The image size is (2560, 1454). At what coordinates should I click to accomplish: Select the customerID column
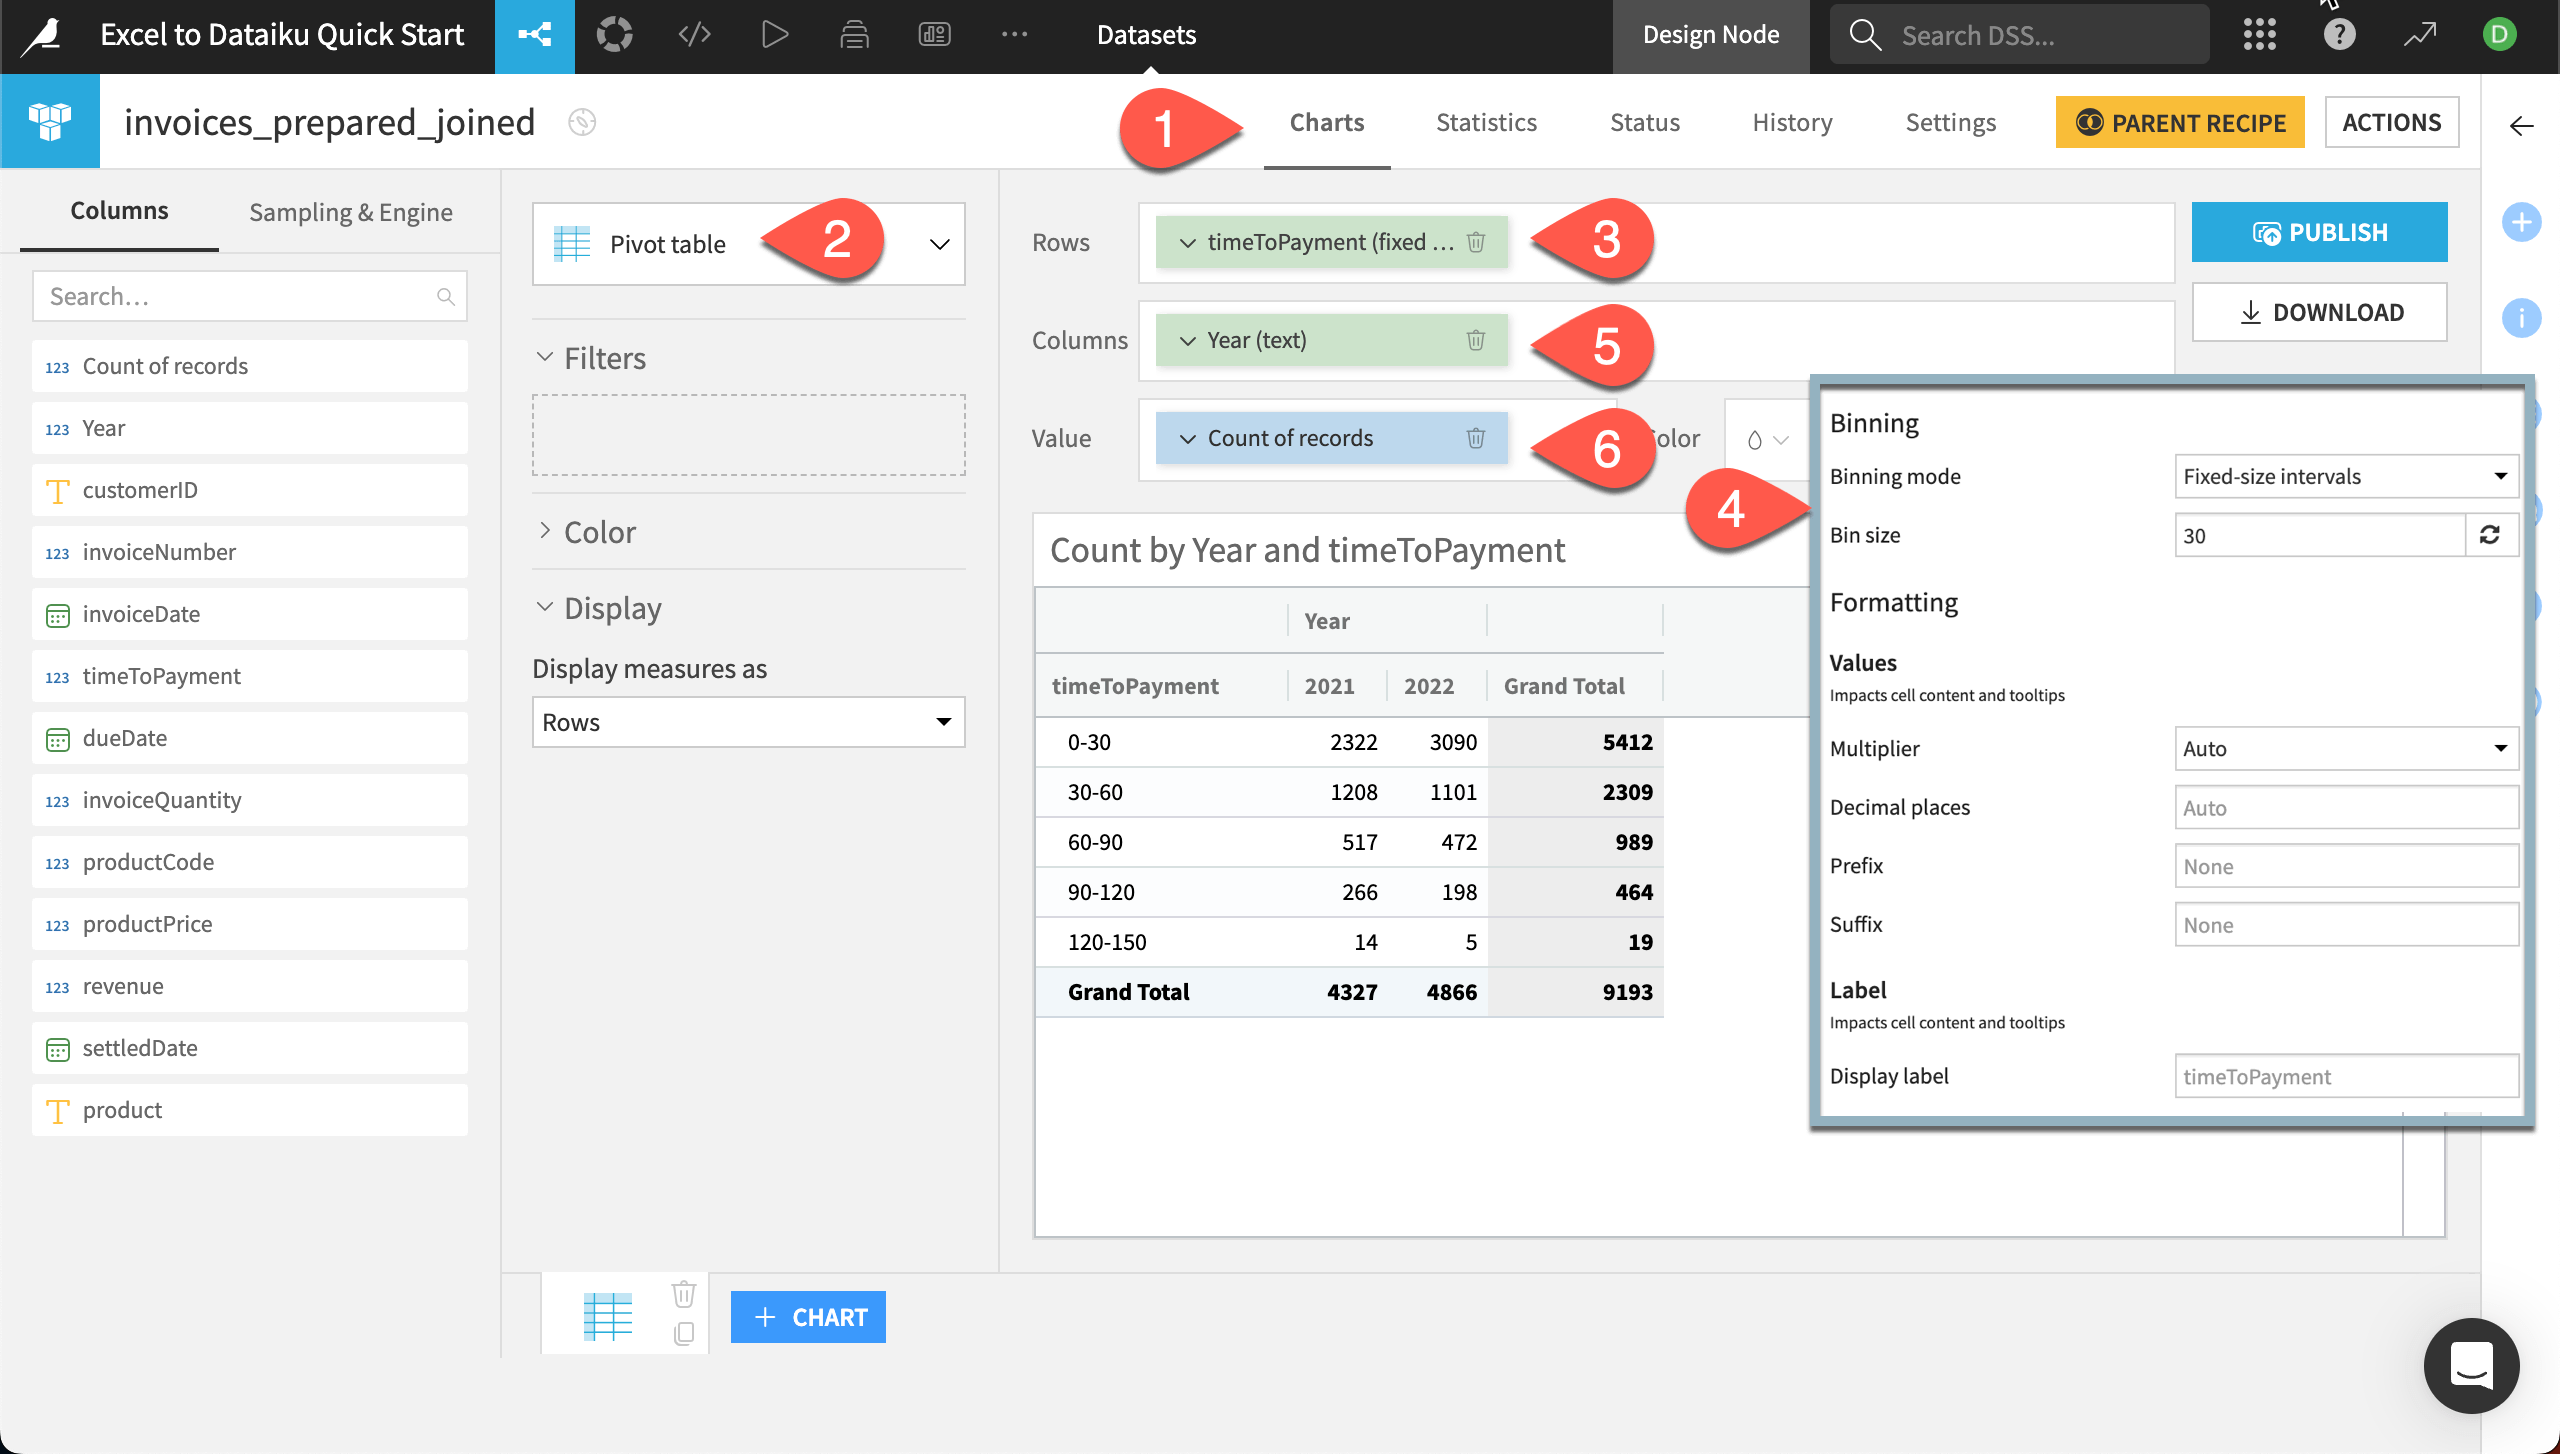[249, 490]
